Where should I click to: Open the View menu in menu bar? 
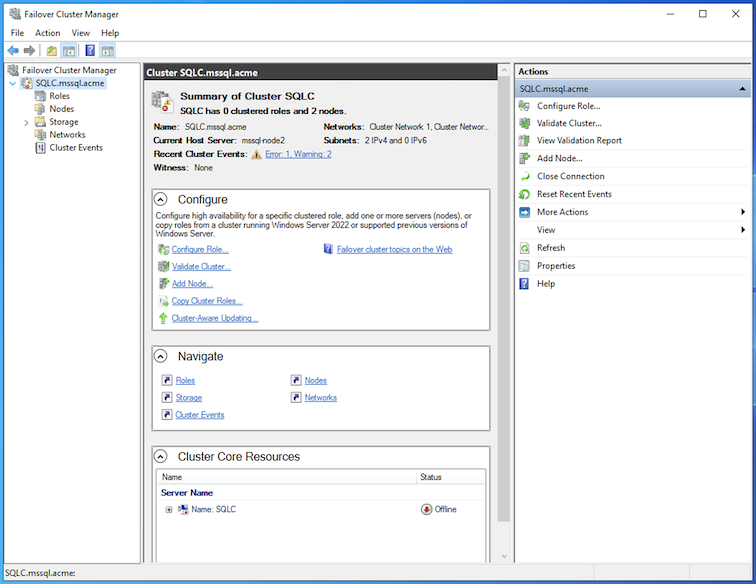click(x=81, y=33)
